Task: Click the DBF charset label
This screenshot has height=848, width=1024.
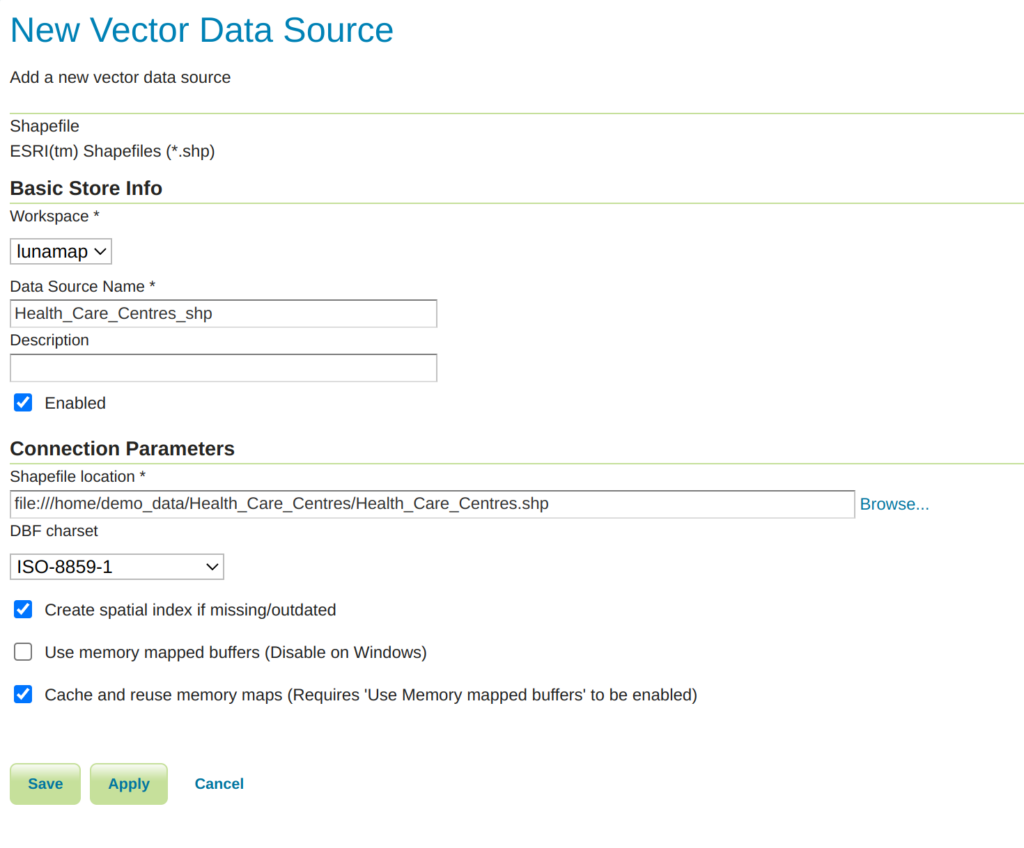Action: [54, 530]
